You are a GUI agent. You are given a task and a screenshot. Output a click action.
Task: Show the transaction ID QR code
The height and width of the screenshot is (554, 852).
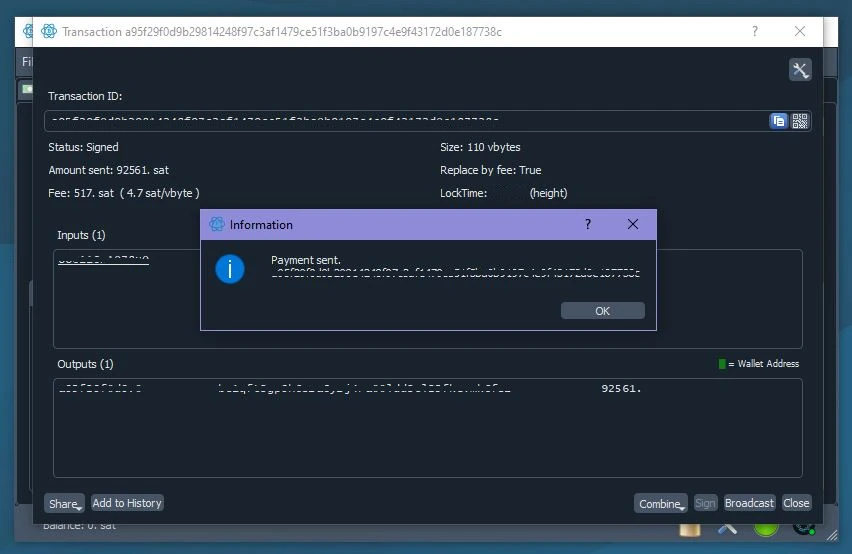click(x=800, y=121)
